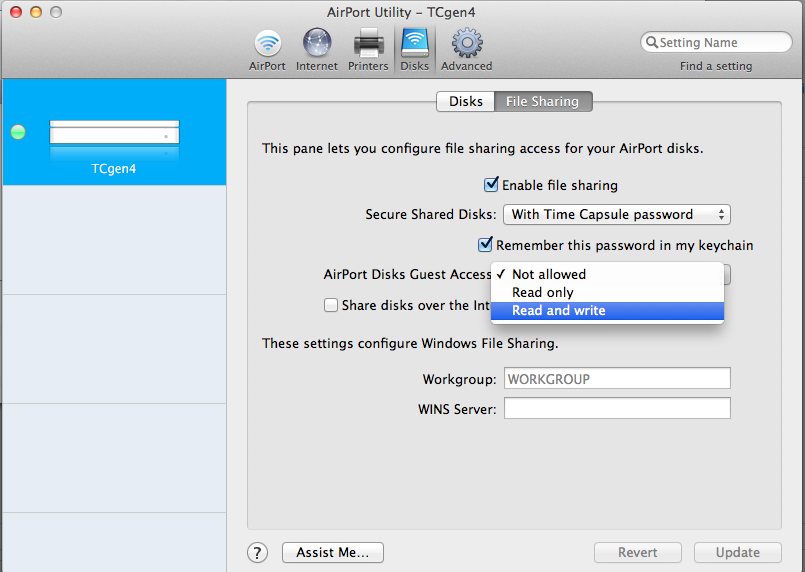Click the Update button
The height and width of the screenshot is (572, 805).
[x=738, y=552]
